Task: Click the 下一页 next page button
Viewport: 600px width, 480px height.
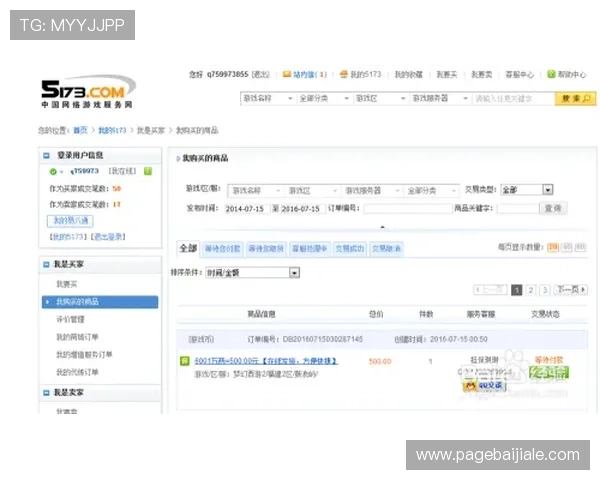Action: (x=571, y=290)
